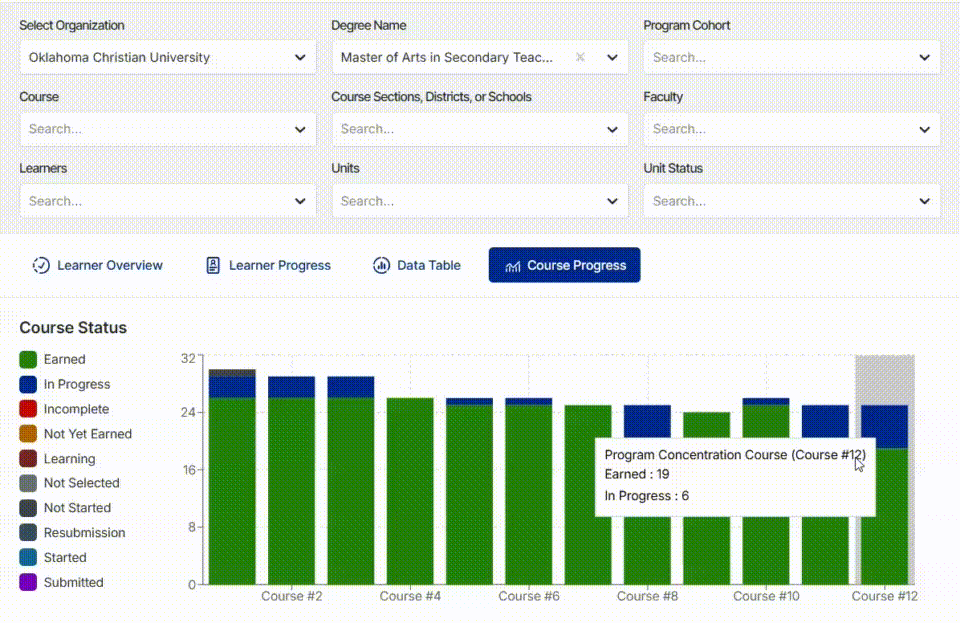Screen dimensions: 960x623
Task: Switch to the Data Table tab
Action: [x=416, y=265]
